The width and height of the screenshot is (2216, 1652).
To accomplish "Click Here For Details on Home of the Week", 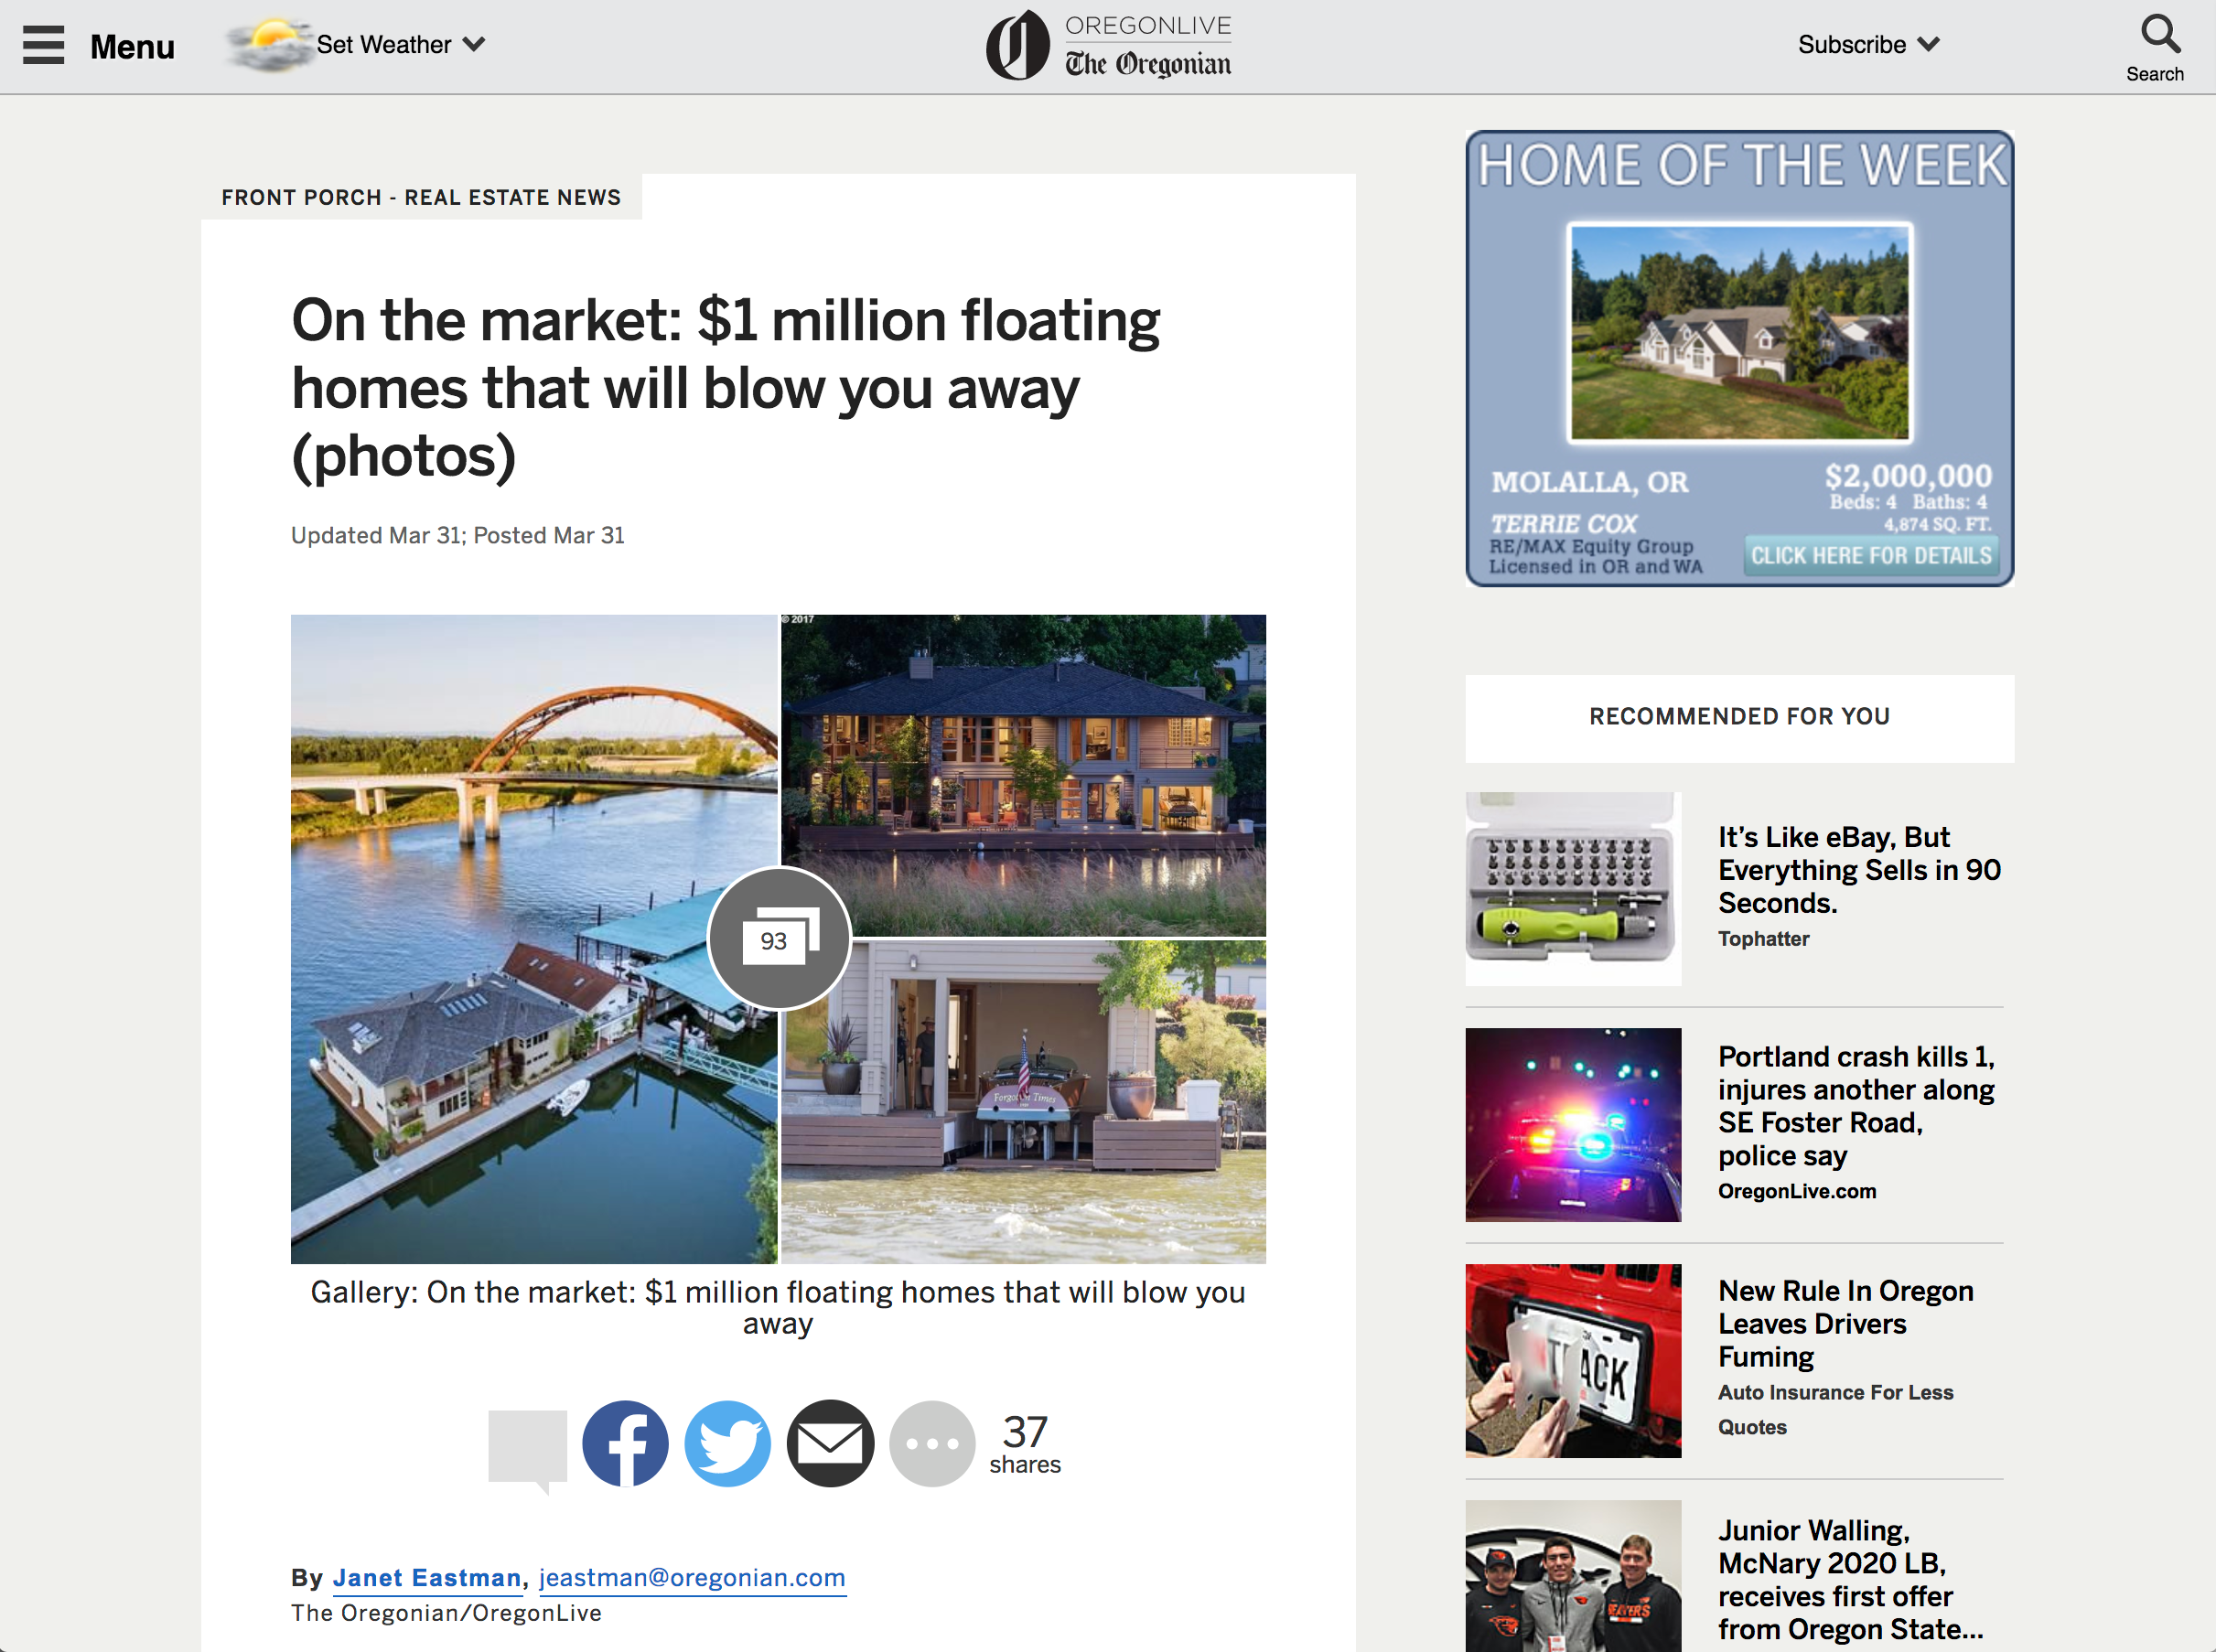I will point(1871,555).
